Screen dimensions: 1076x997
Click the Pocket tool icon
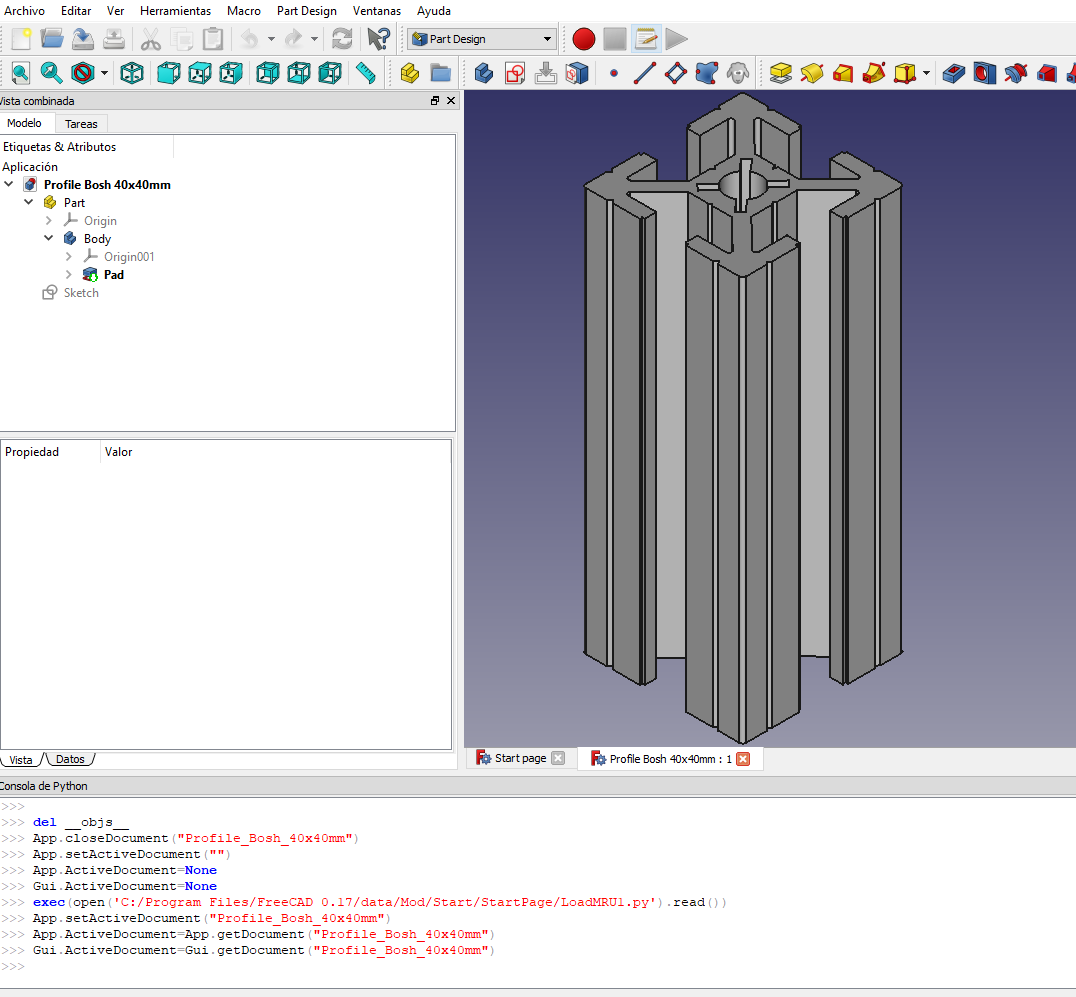[x=953, y=73]
